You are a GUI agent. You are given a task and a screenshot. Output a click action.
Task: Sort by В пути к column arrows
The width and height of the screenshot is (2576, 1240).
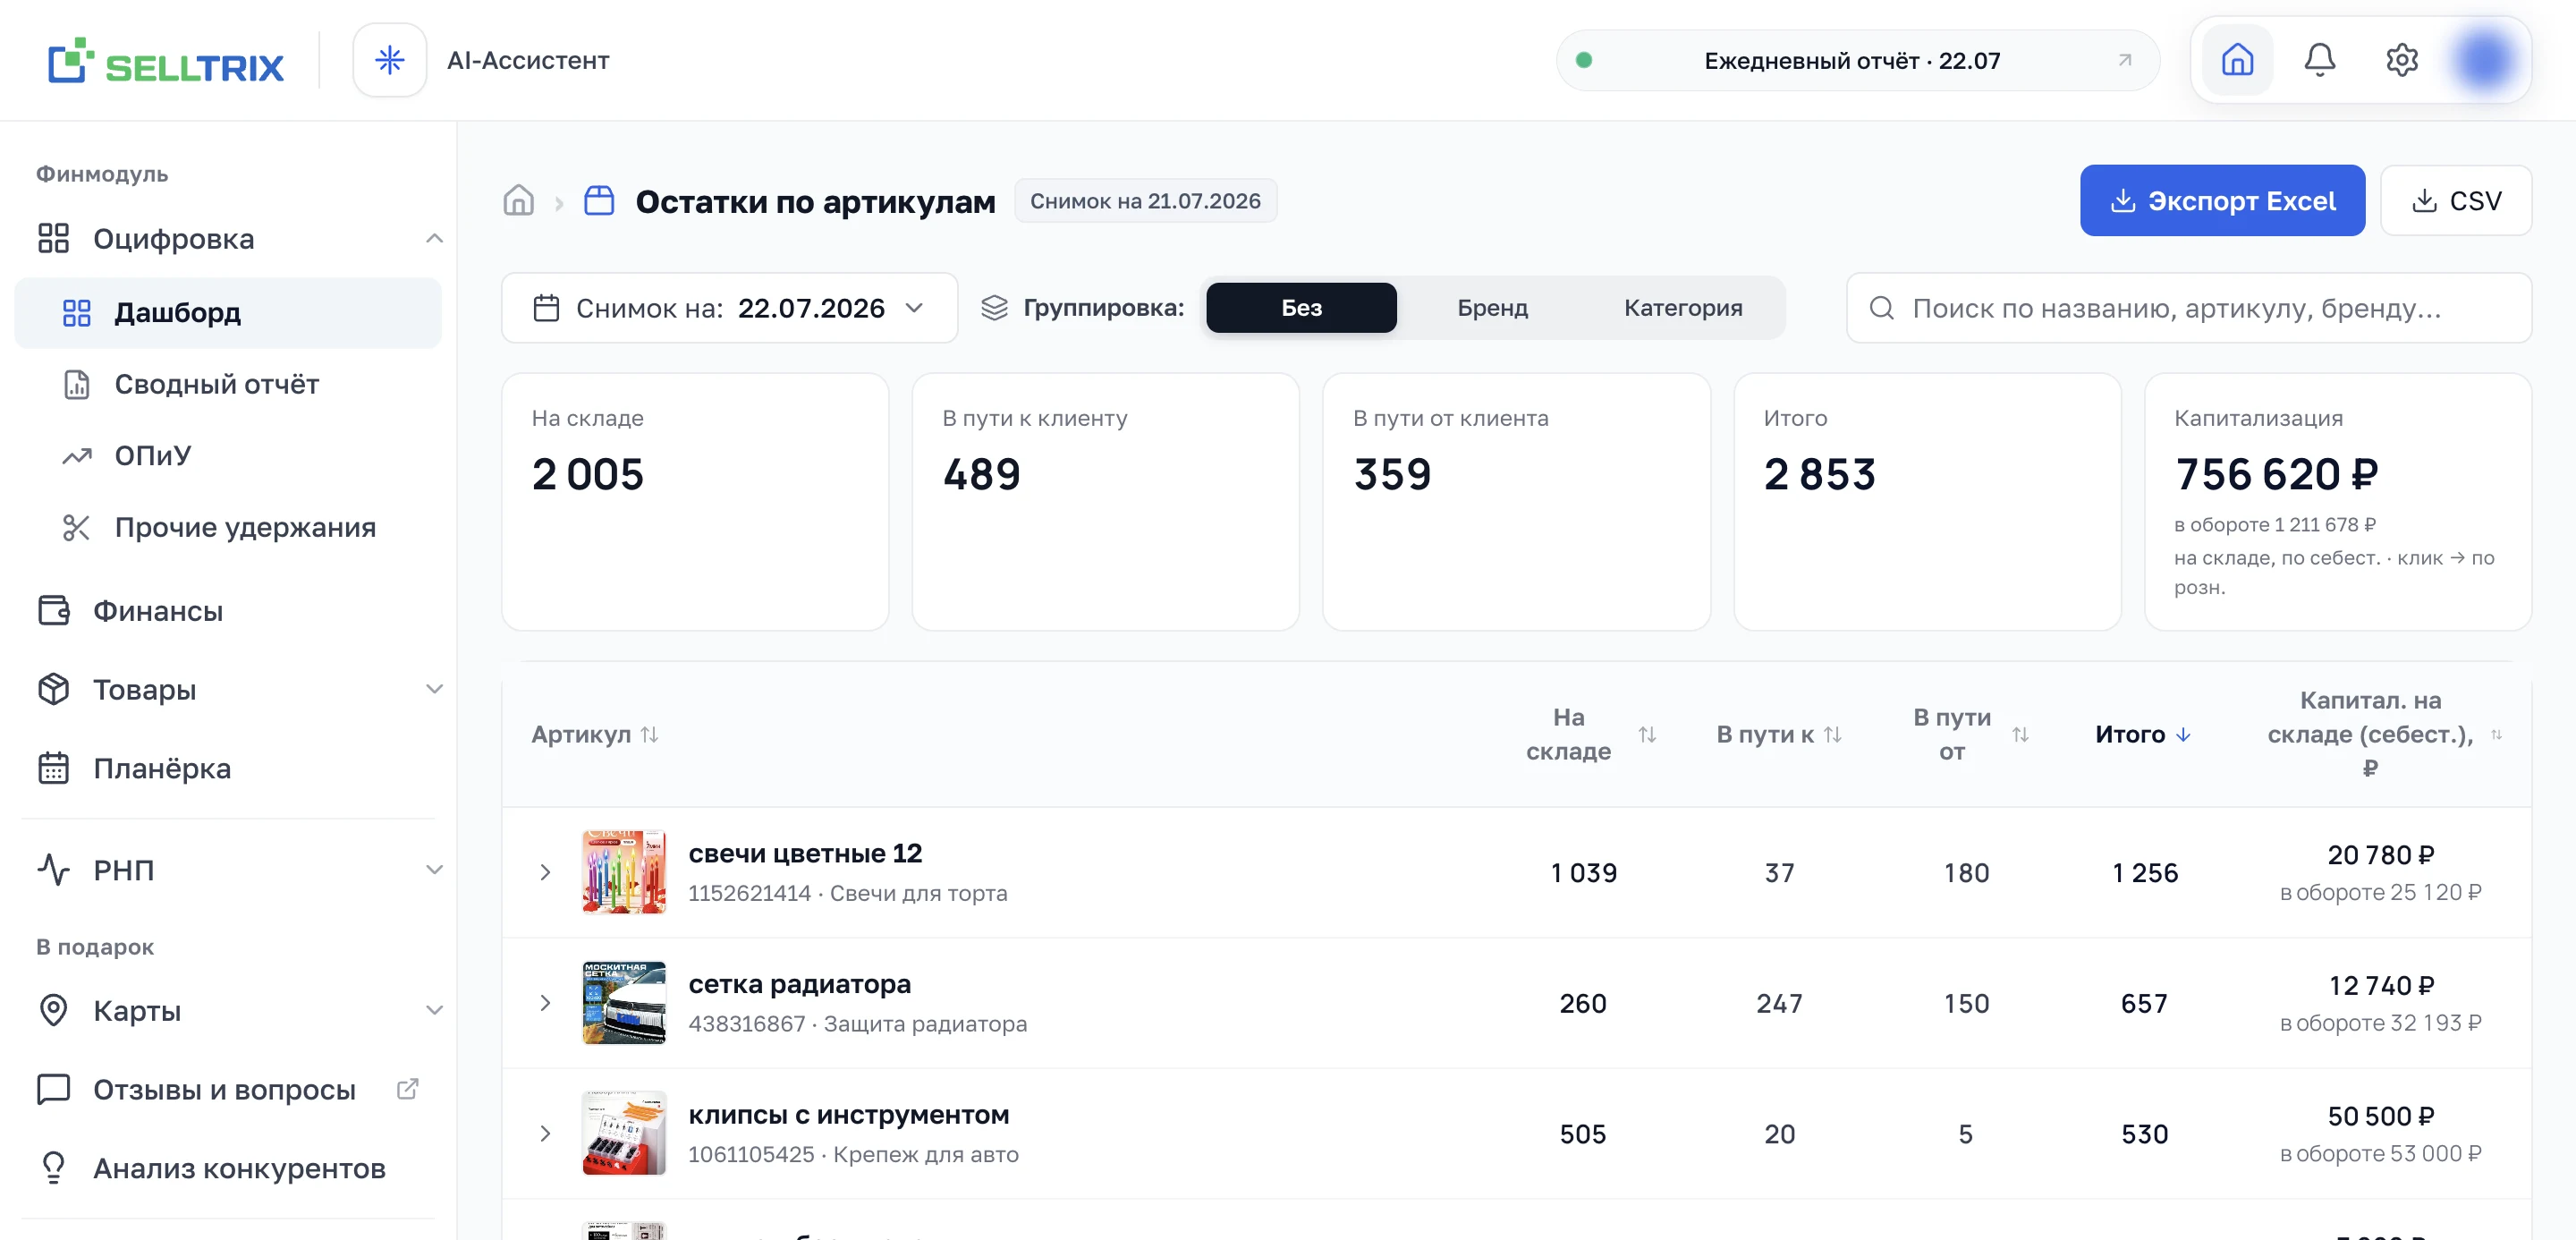point(1832,734)
